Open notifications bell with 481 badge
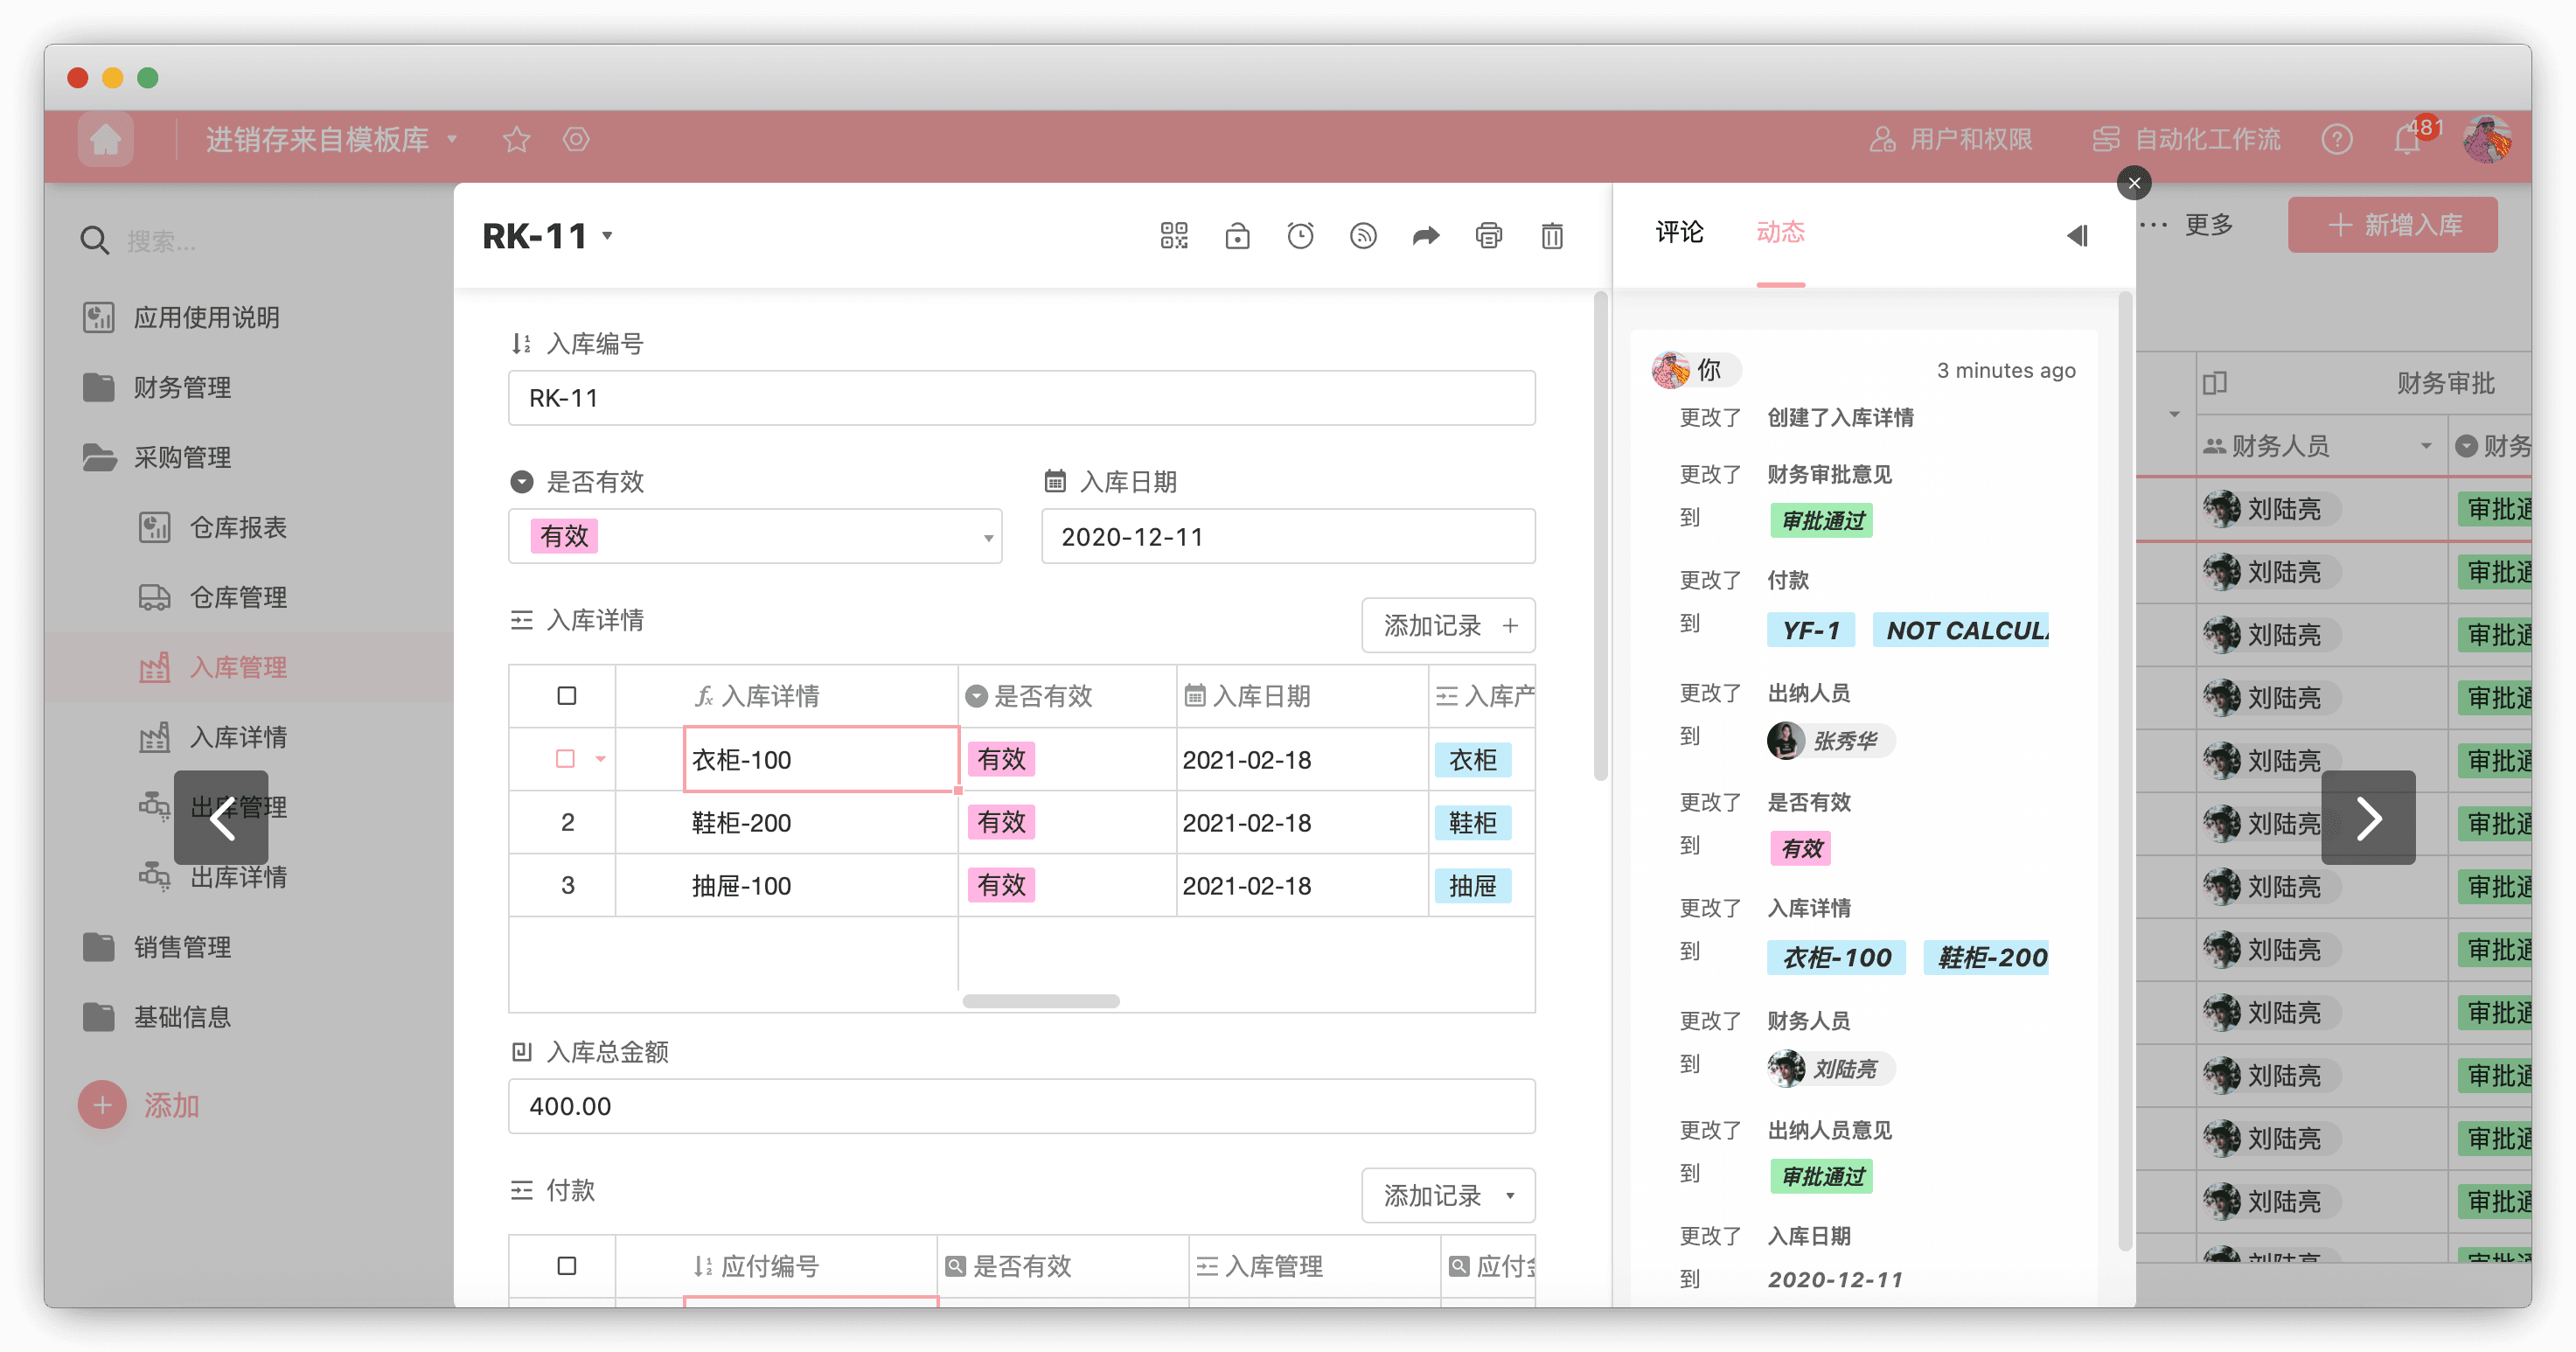Screen dimensions: 2576x1352 (2408, 139)
